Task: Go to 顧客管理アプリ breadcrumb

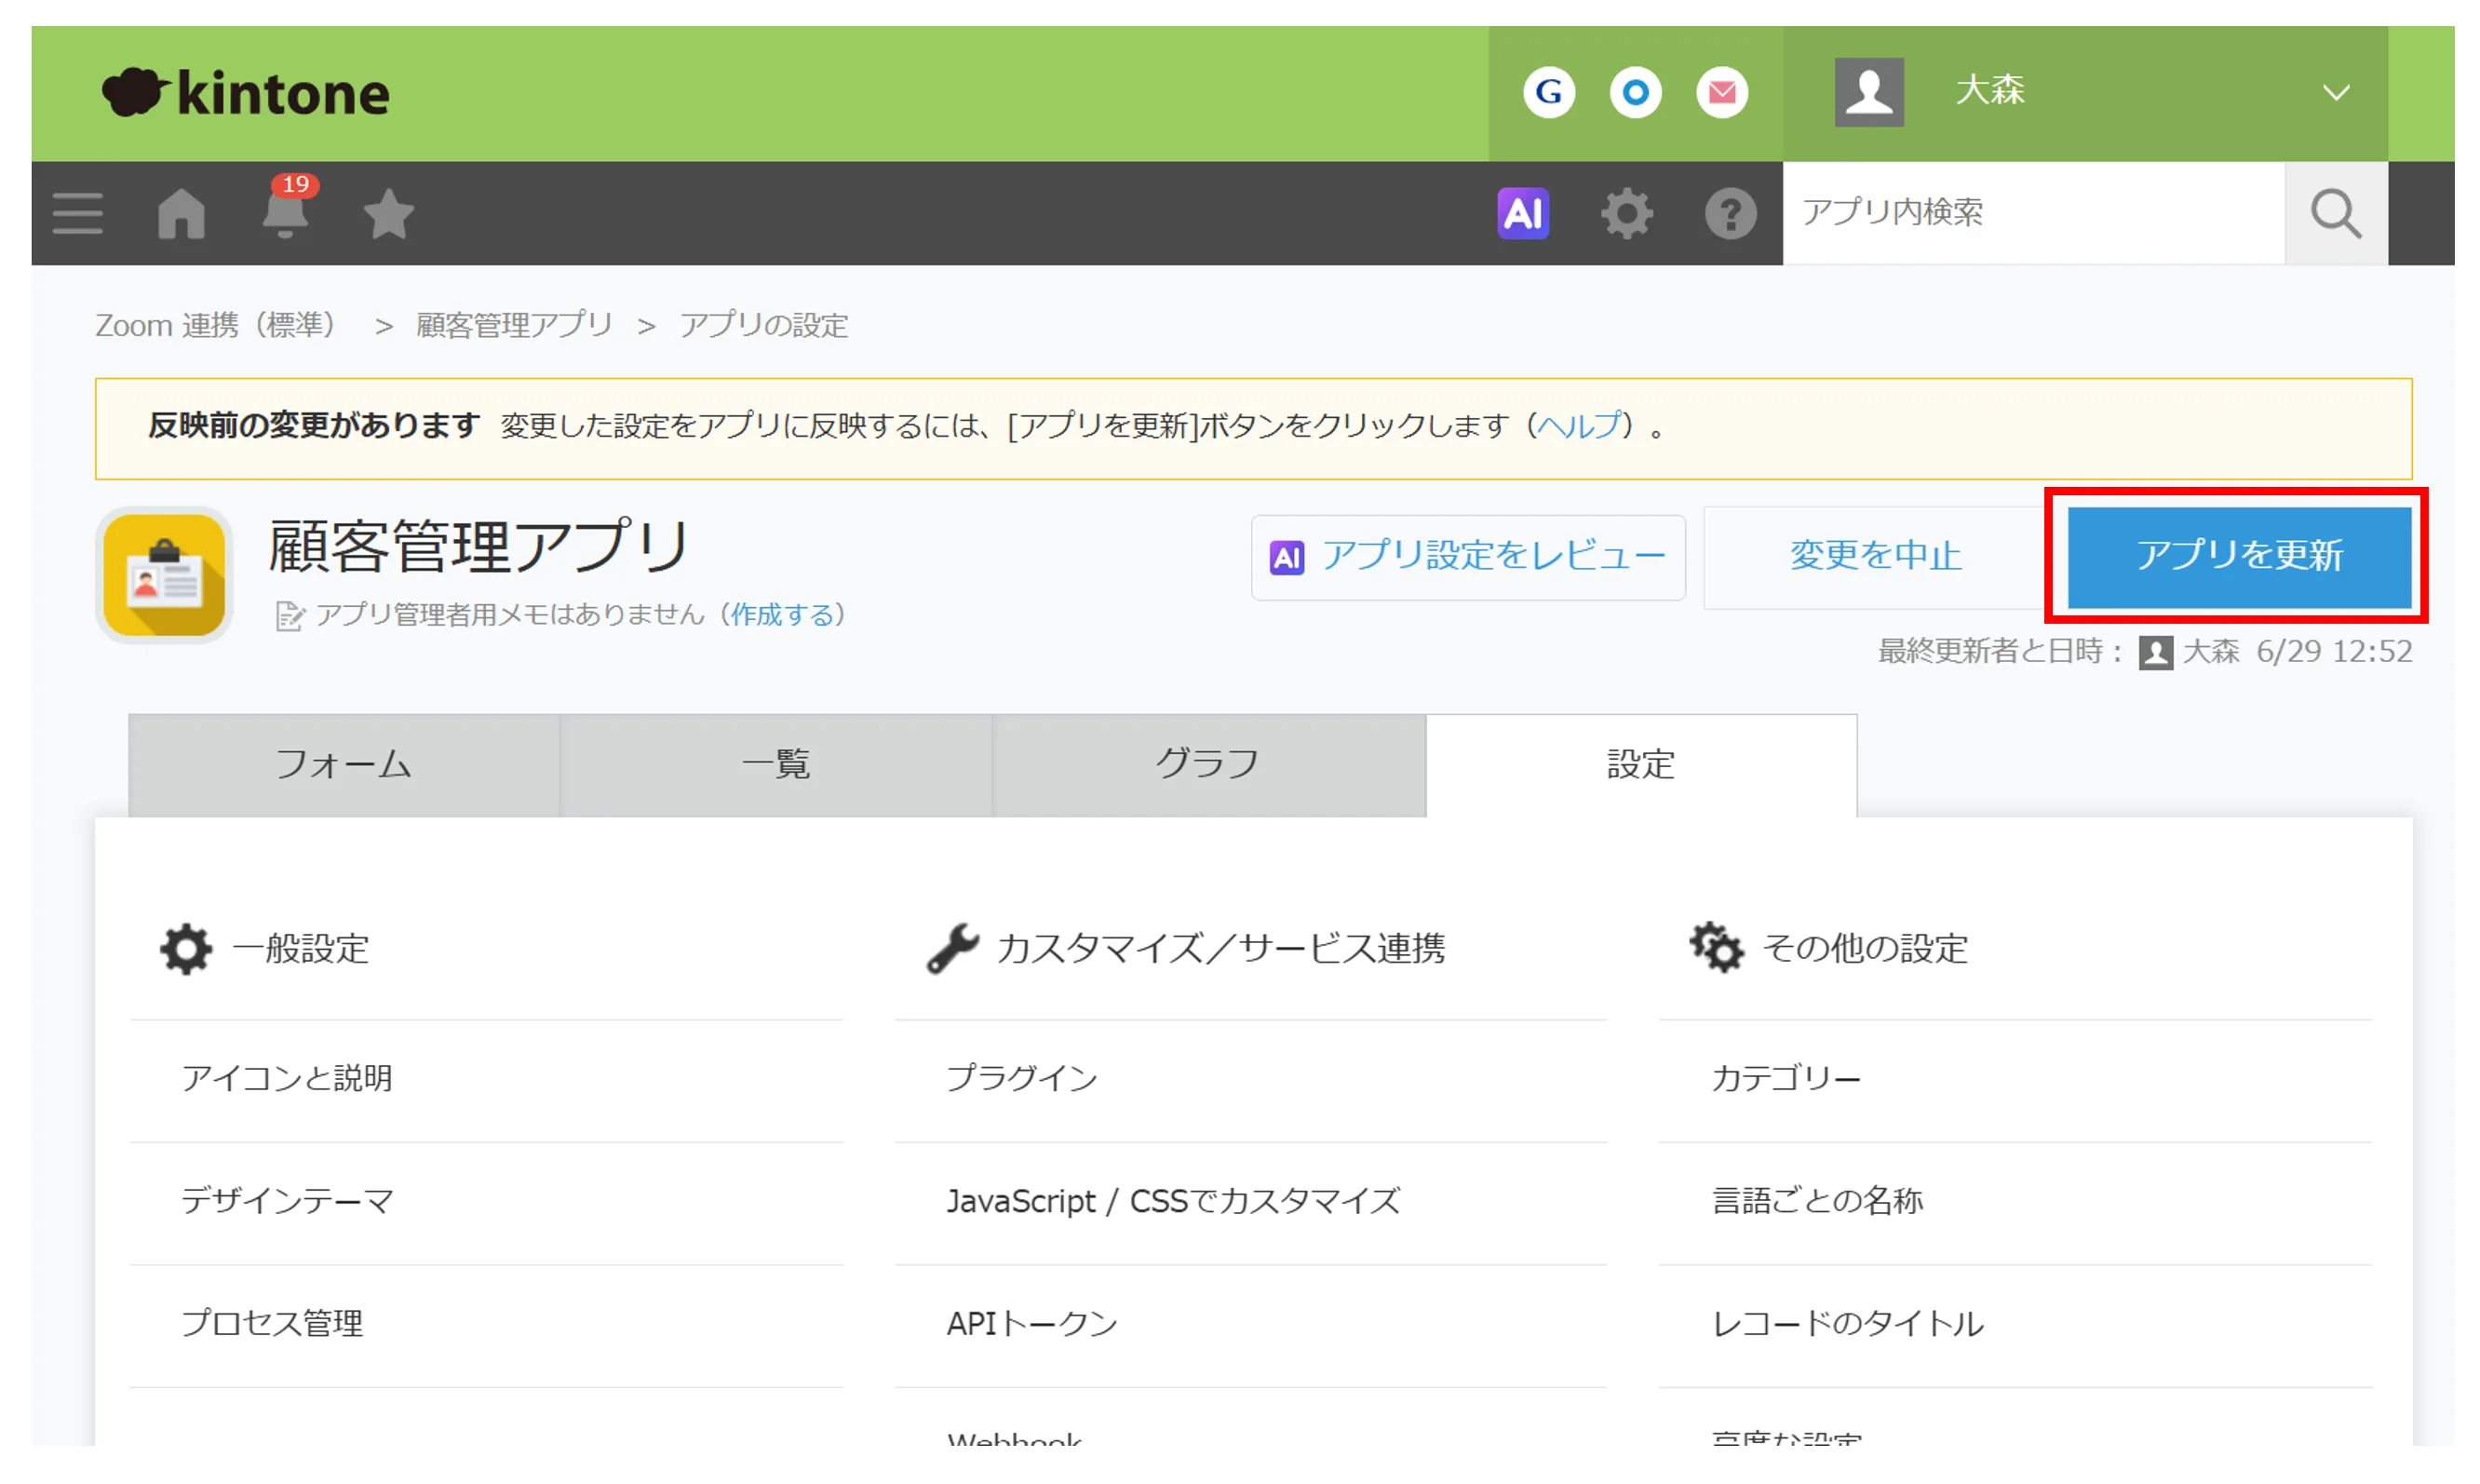Action: (514, 325)
